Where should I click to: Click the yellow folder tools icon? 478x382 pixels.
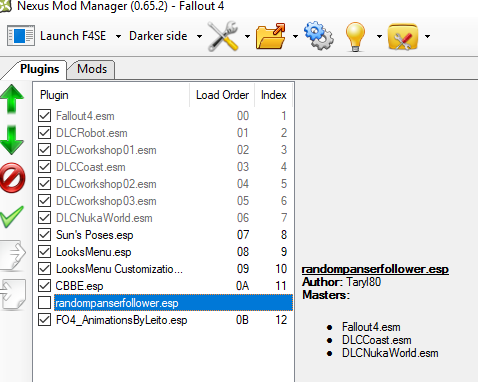[403, 36]
